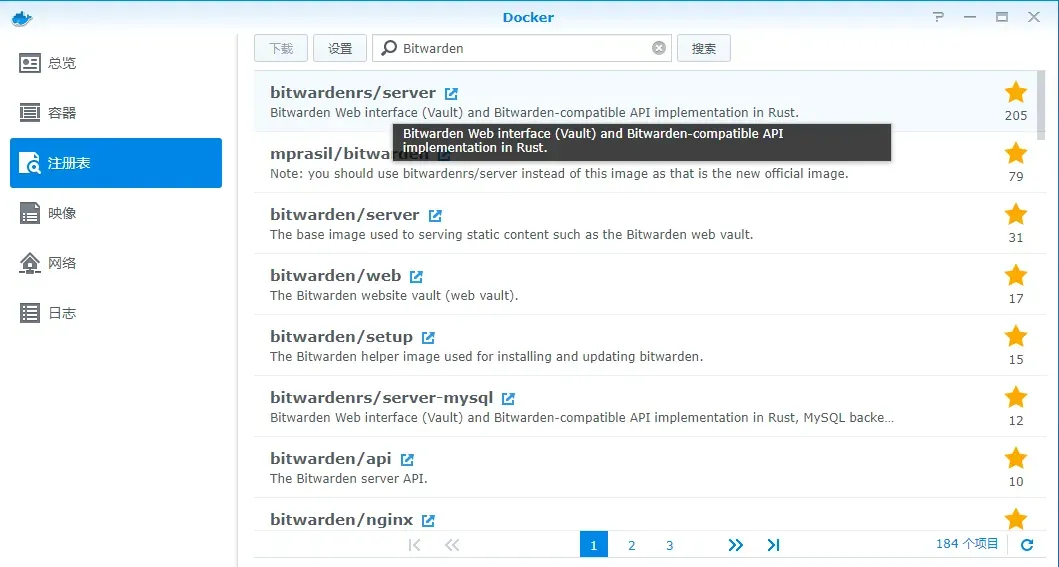Open external link for bitwarden/web
The height and width of the screenshot is (567, 1059).
point(416,276)
